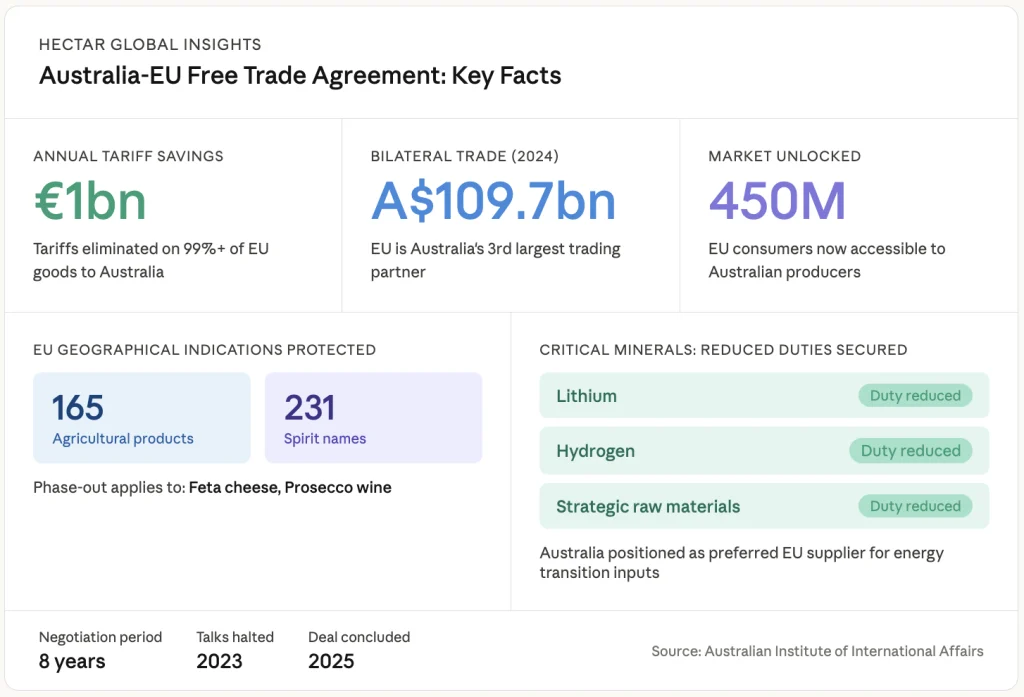This screenshot has height=697, width=1024.
Task: Click the 'Hydrogen' row label
Action: (x=595, y=451)
